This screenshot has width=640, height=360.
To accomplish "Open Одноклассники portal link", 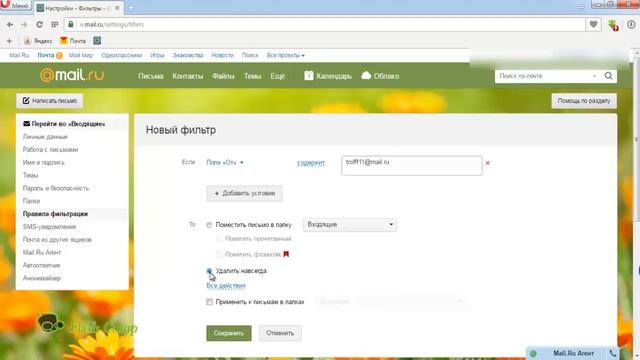I will (x=122, y=55).
